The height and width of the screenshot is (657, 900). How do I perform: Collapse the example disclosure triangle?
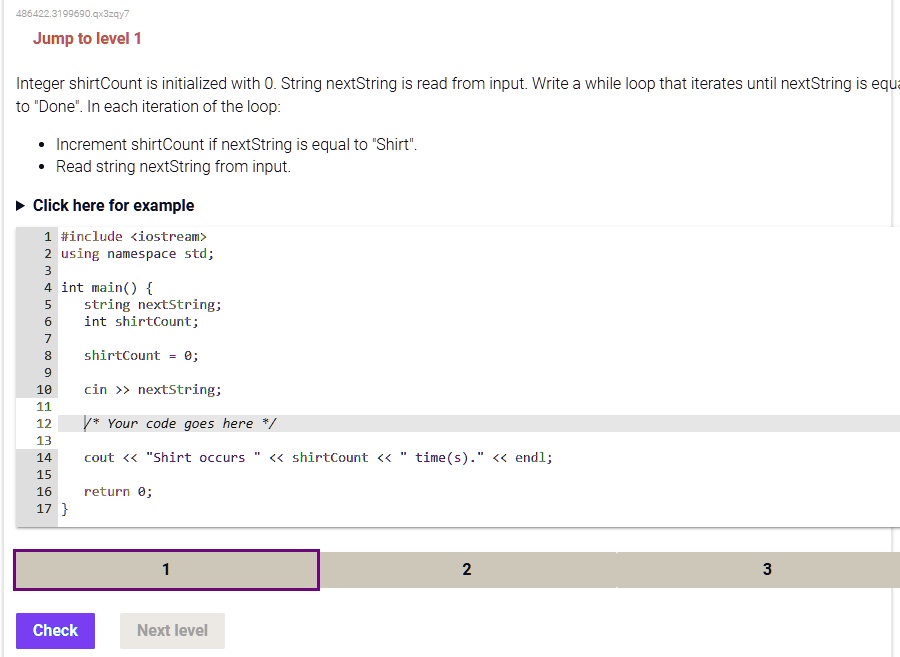click(20, 205)
